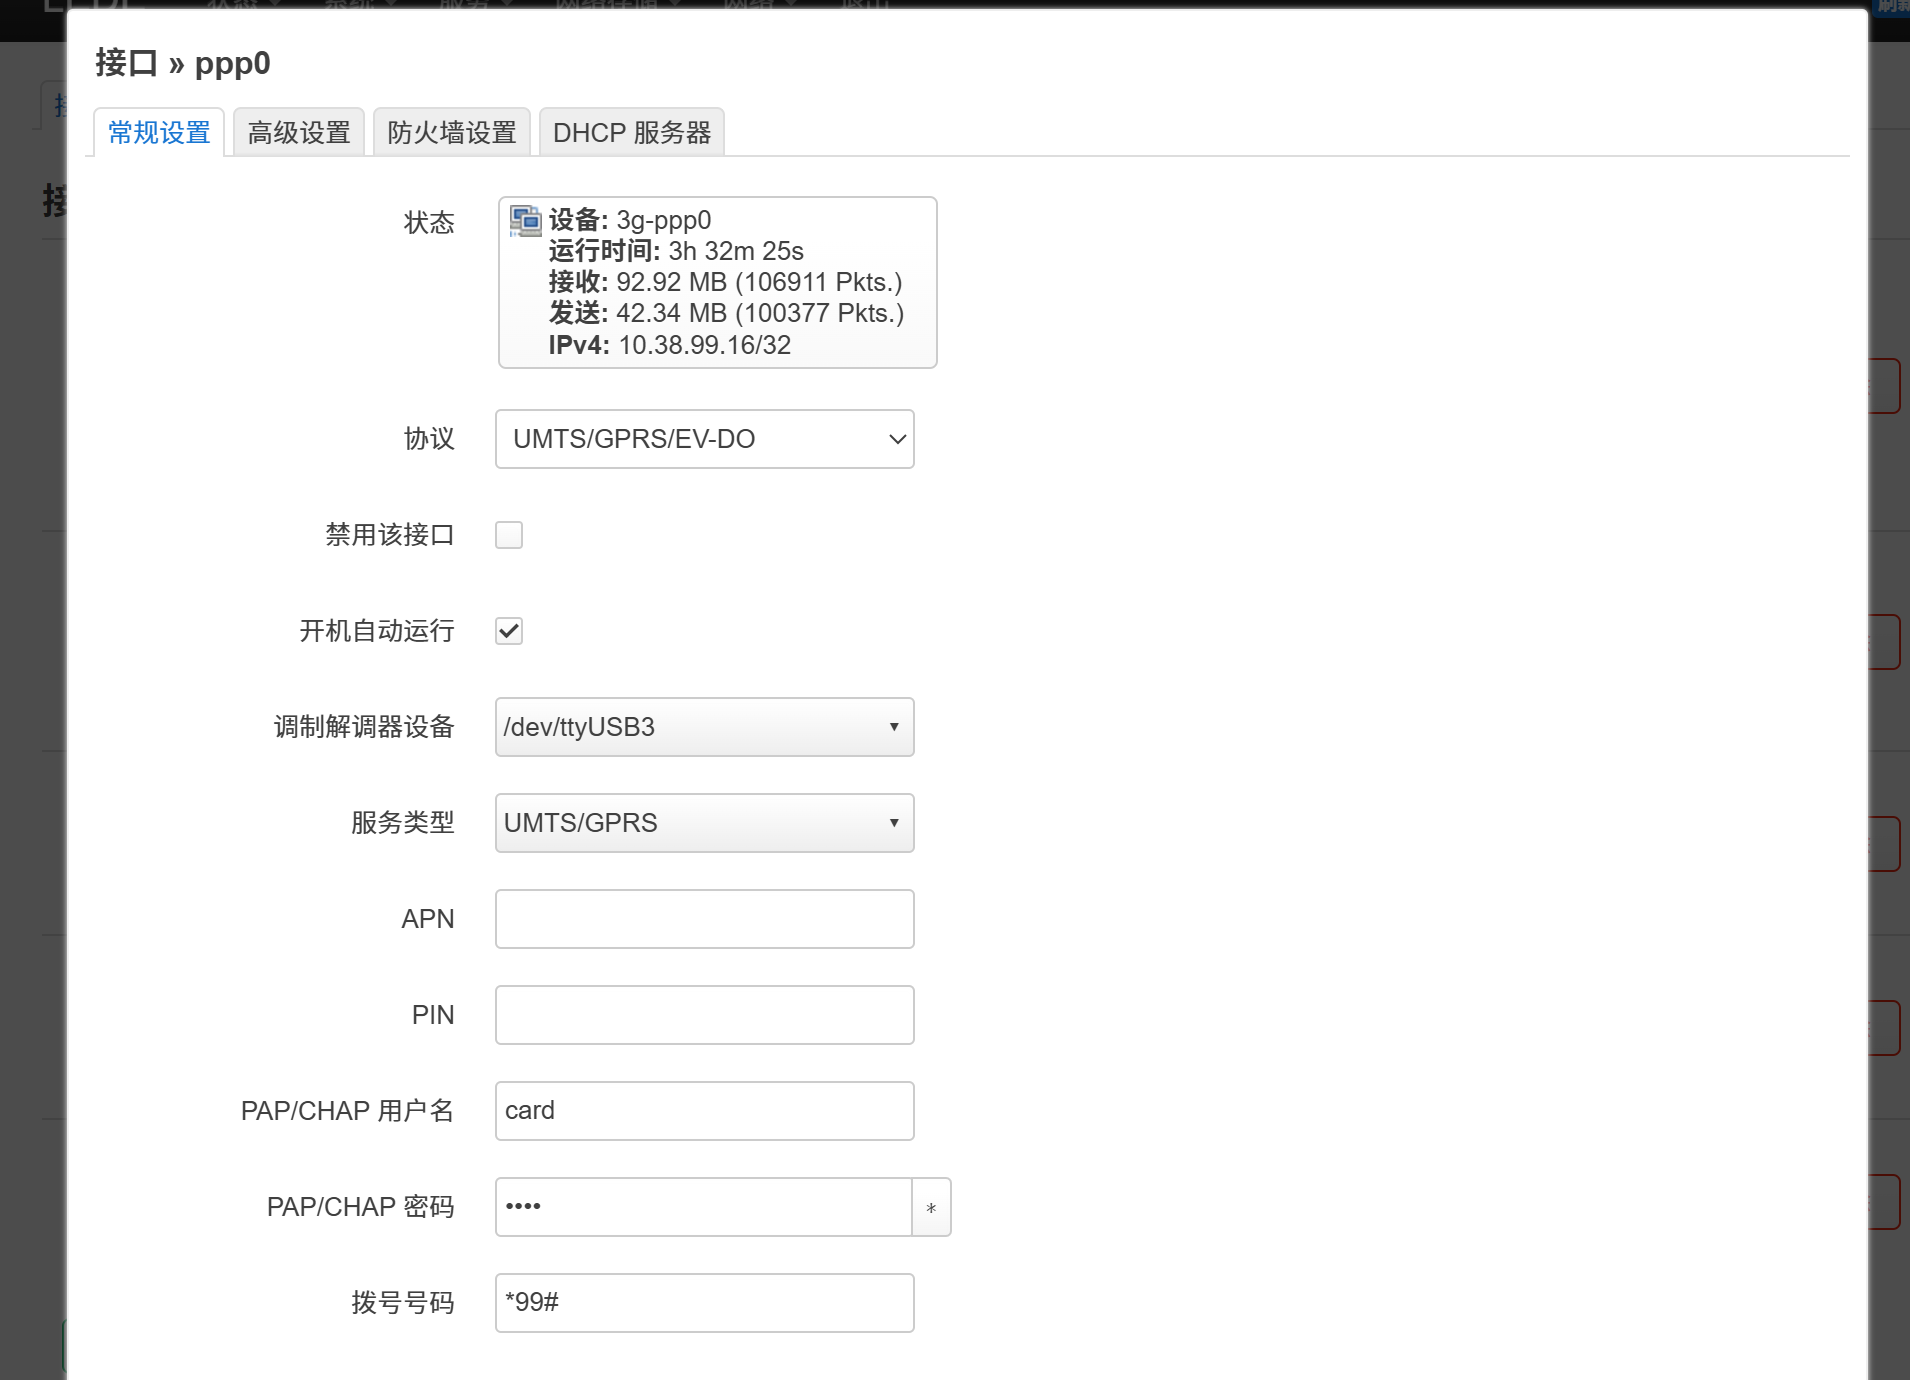The width and height of the screenshot is (1910, 1380).
Task: Open the 状态 menu in top bar
Action: (x=232, y=6)
